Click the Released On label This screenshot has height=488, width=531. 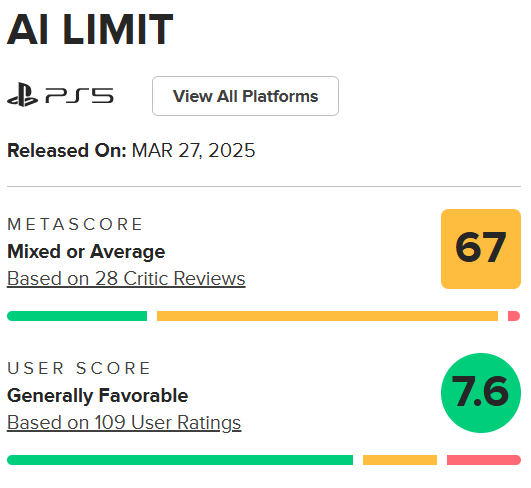pos(67,150)
